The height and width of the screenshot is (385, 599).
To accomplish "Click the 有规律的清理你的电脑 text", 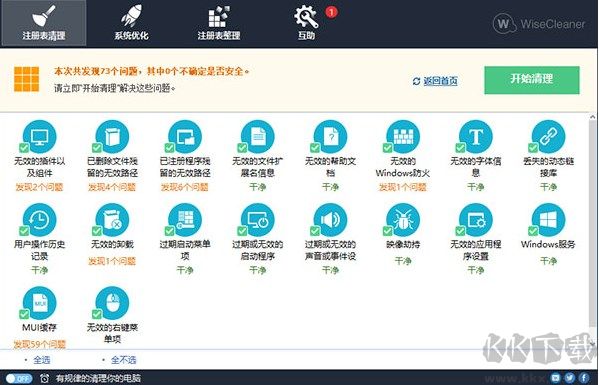I will [99, 379].
